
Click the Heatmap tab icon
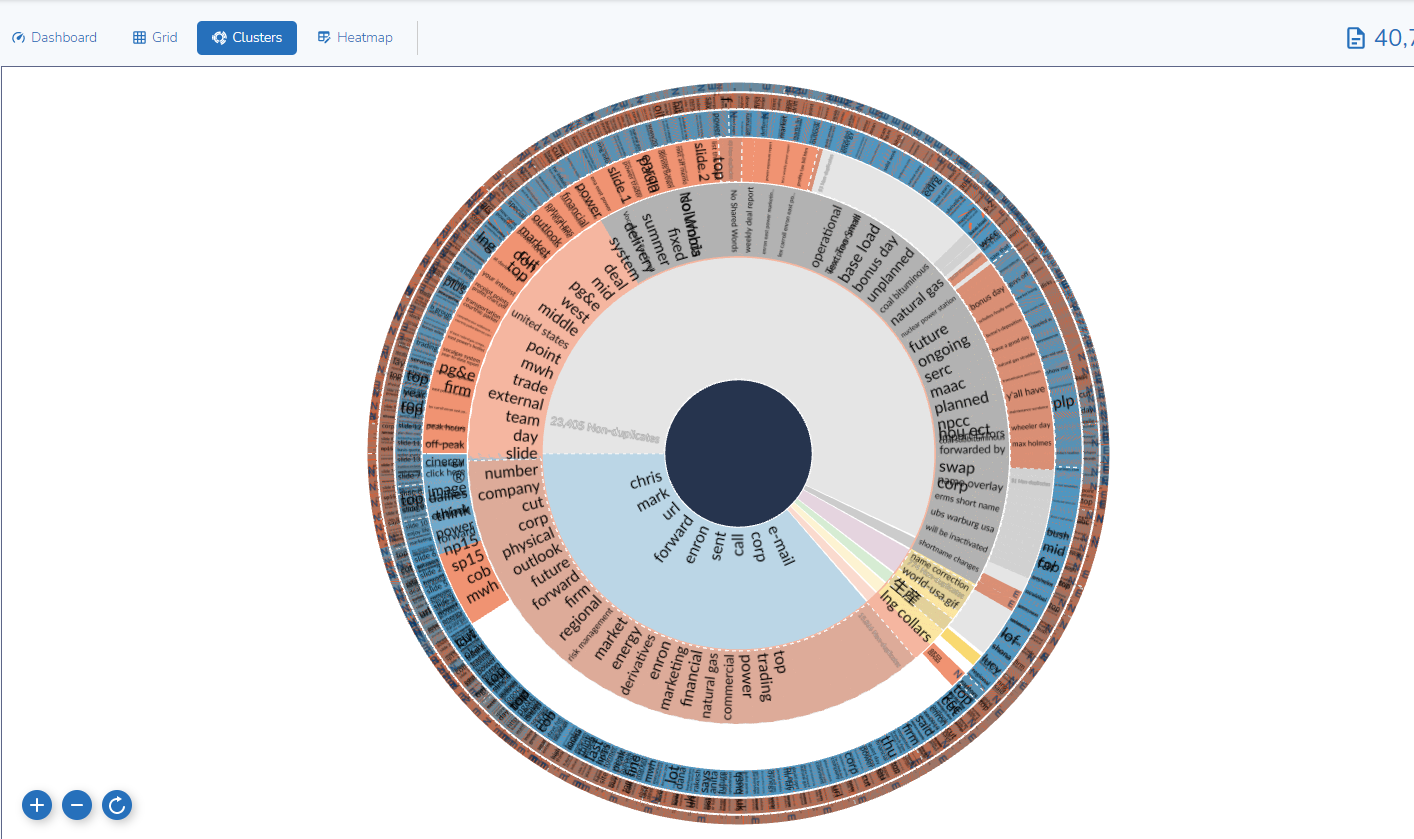324,38
